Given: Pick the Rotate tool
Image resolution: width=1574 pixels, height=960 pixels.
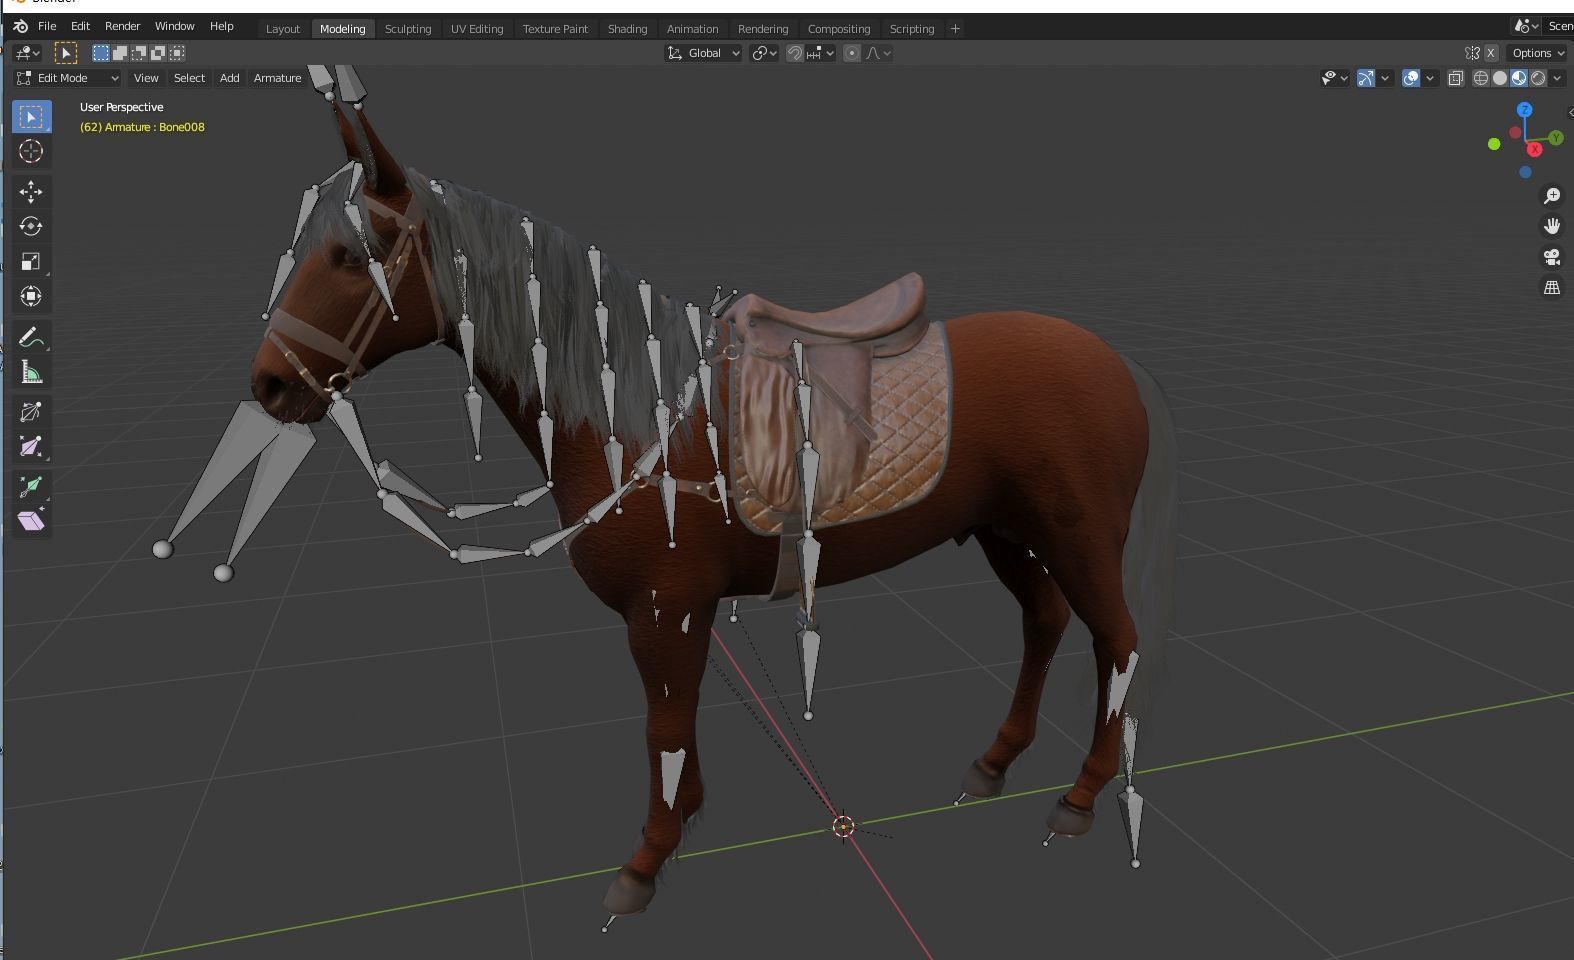Looking at the screenshot, I should [x=31, y=226].
